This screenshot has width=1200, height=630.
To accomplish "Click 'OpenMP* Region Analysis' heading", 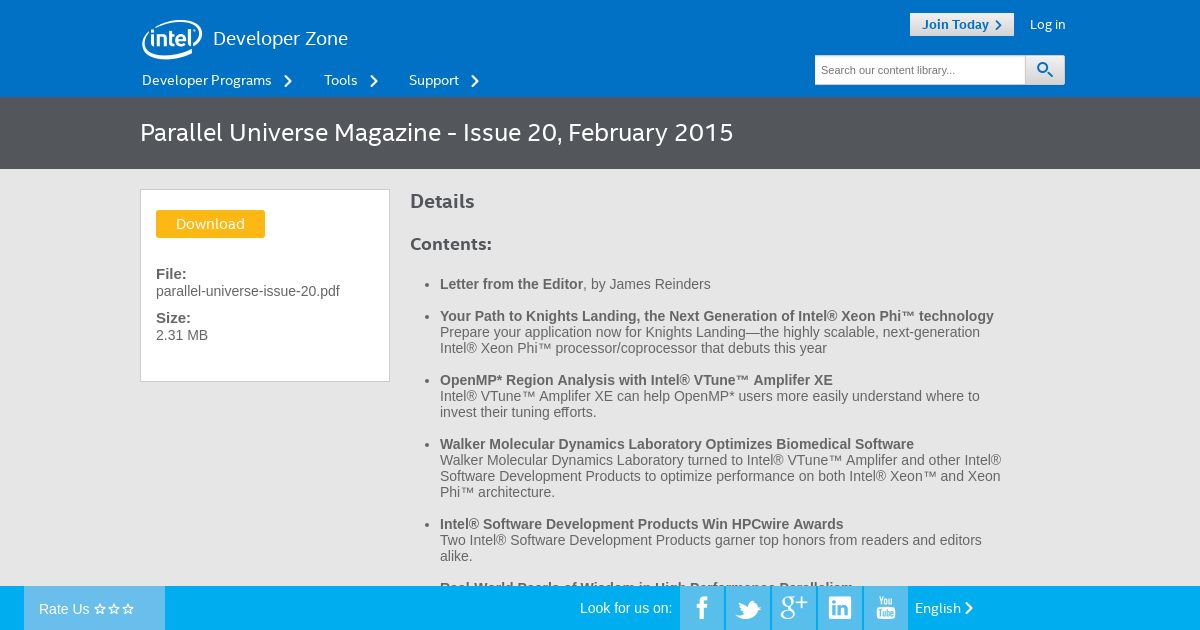I will (636, 380).
